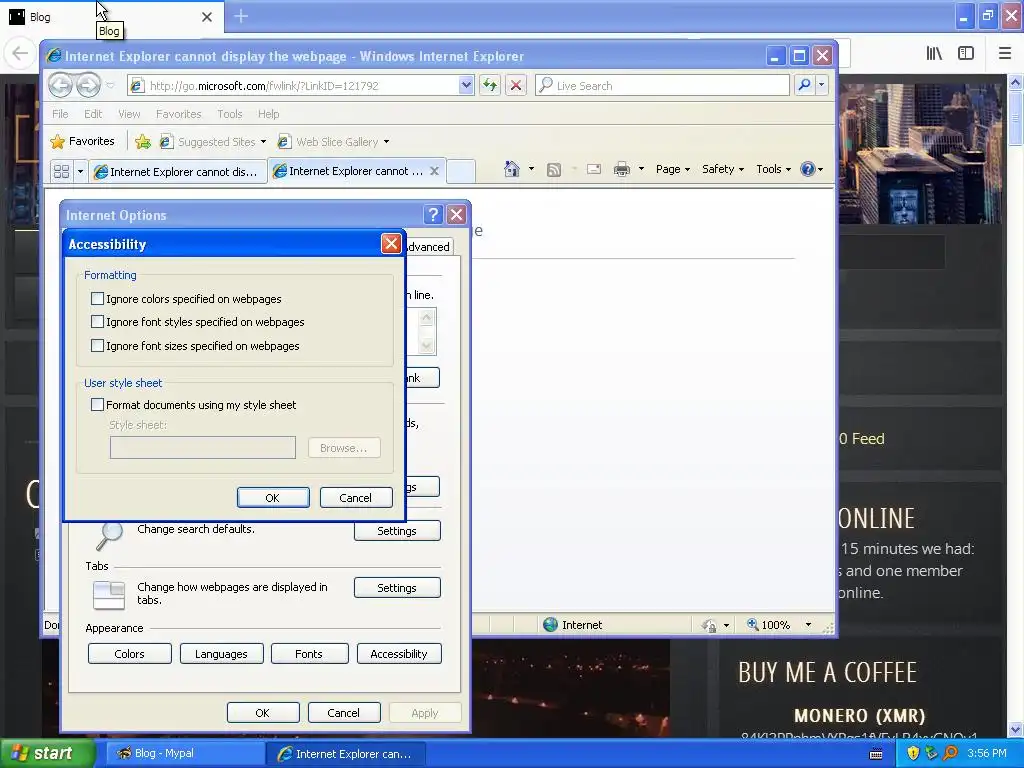
Task: Click the Print icon in command bar
Action: [622, 169]
